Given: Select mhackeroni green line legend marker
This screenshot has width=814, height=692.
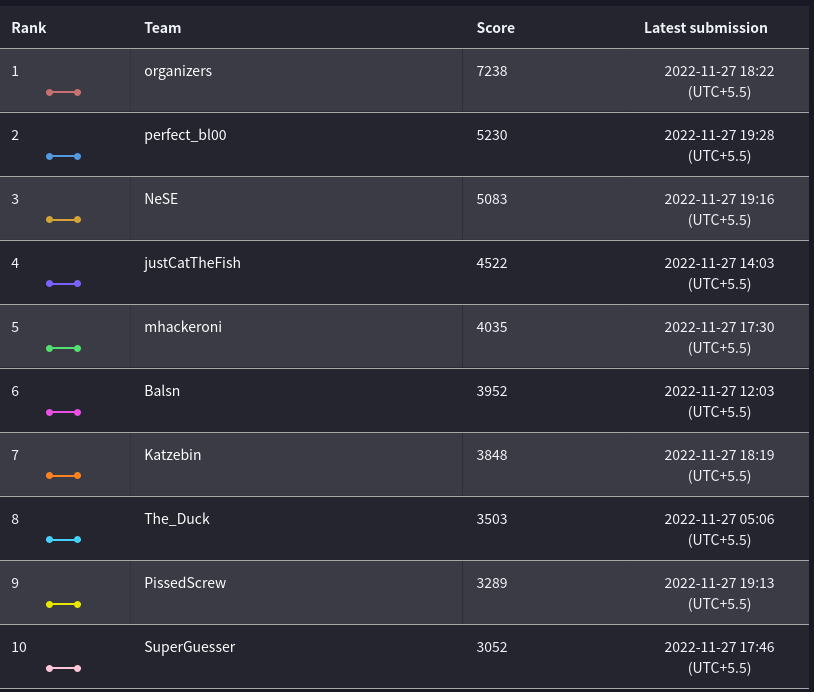Looking at the screenshot, I should coord(63,348).
